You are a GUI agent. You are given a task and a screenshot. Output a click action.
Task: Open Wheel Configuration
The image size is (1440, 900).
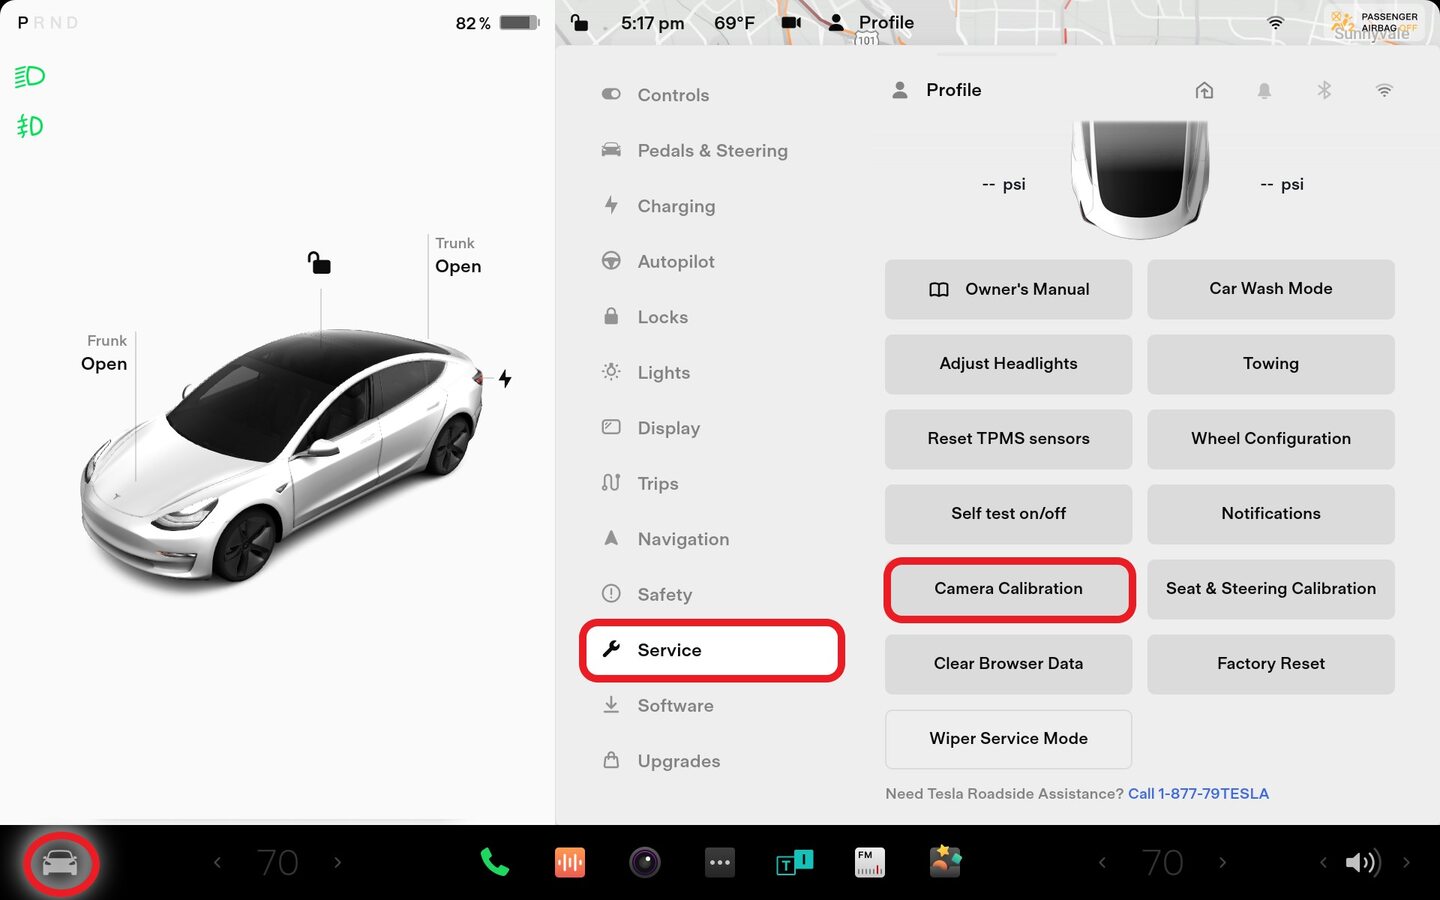point(1271,439)
